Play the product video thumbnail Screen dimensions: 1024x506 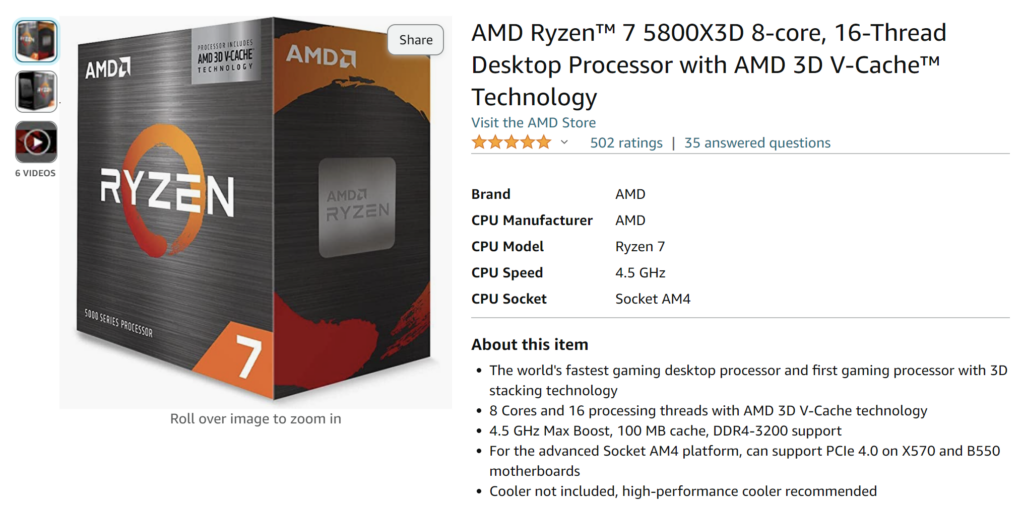36,142
